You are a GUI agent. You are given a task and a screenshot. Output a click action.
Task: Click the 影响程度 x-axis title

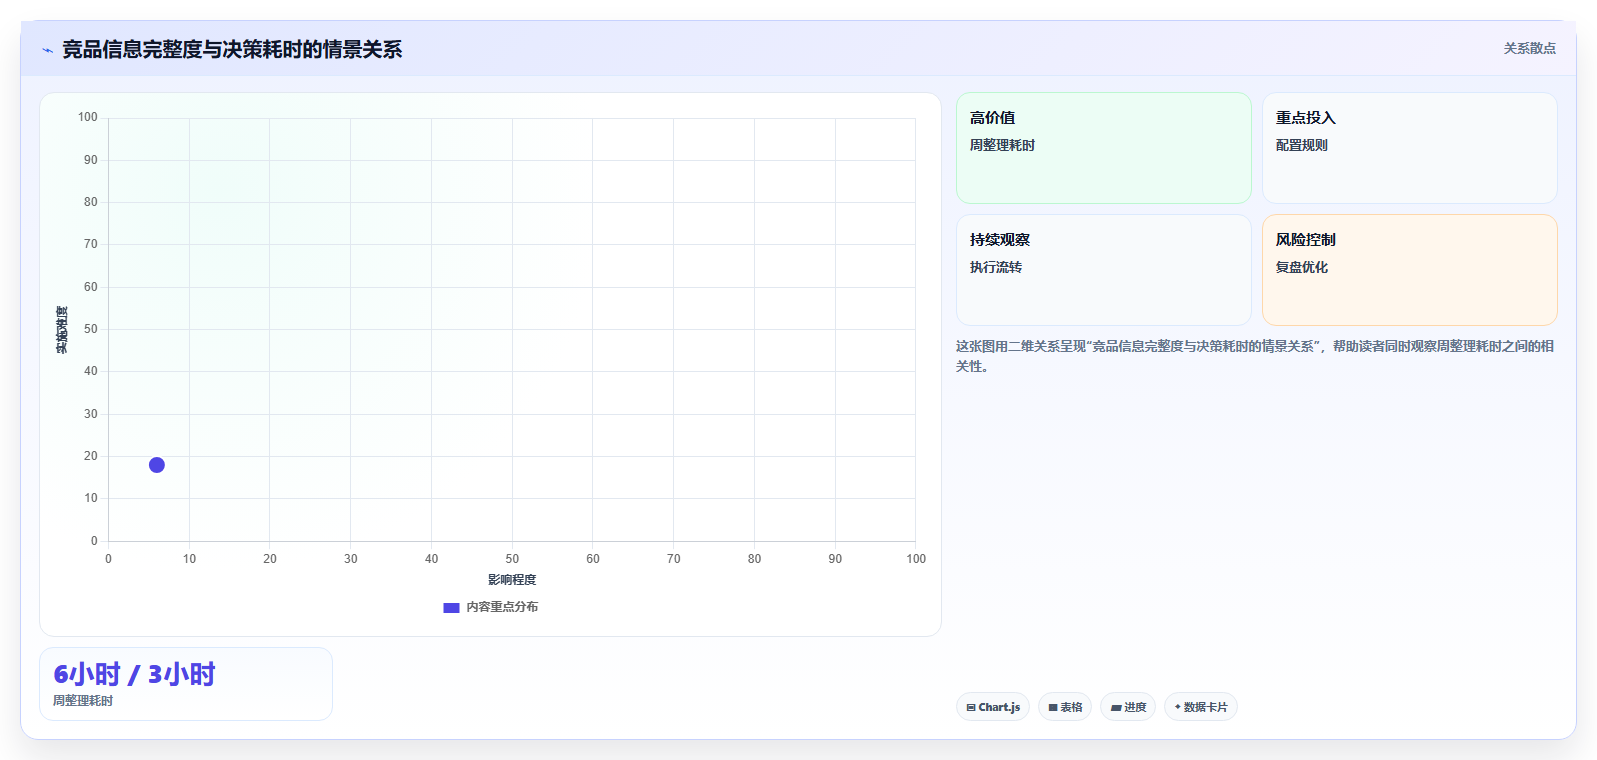pos(512,580)
